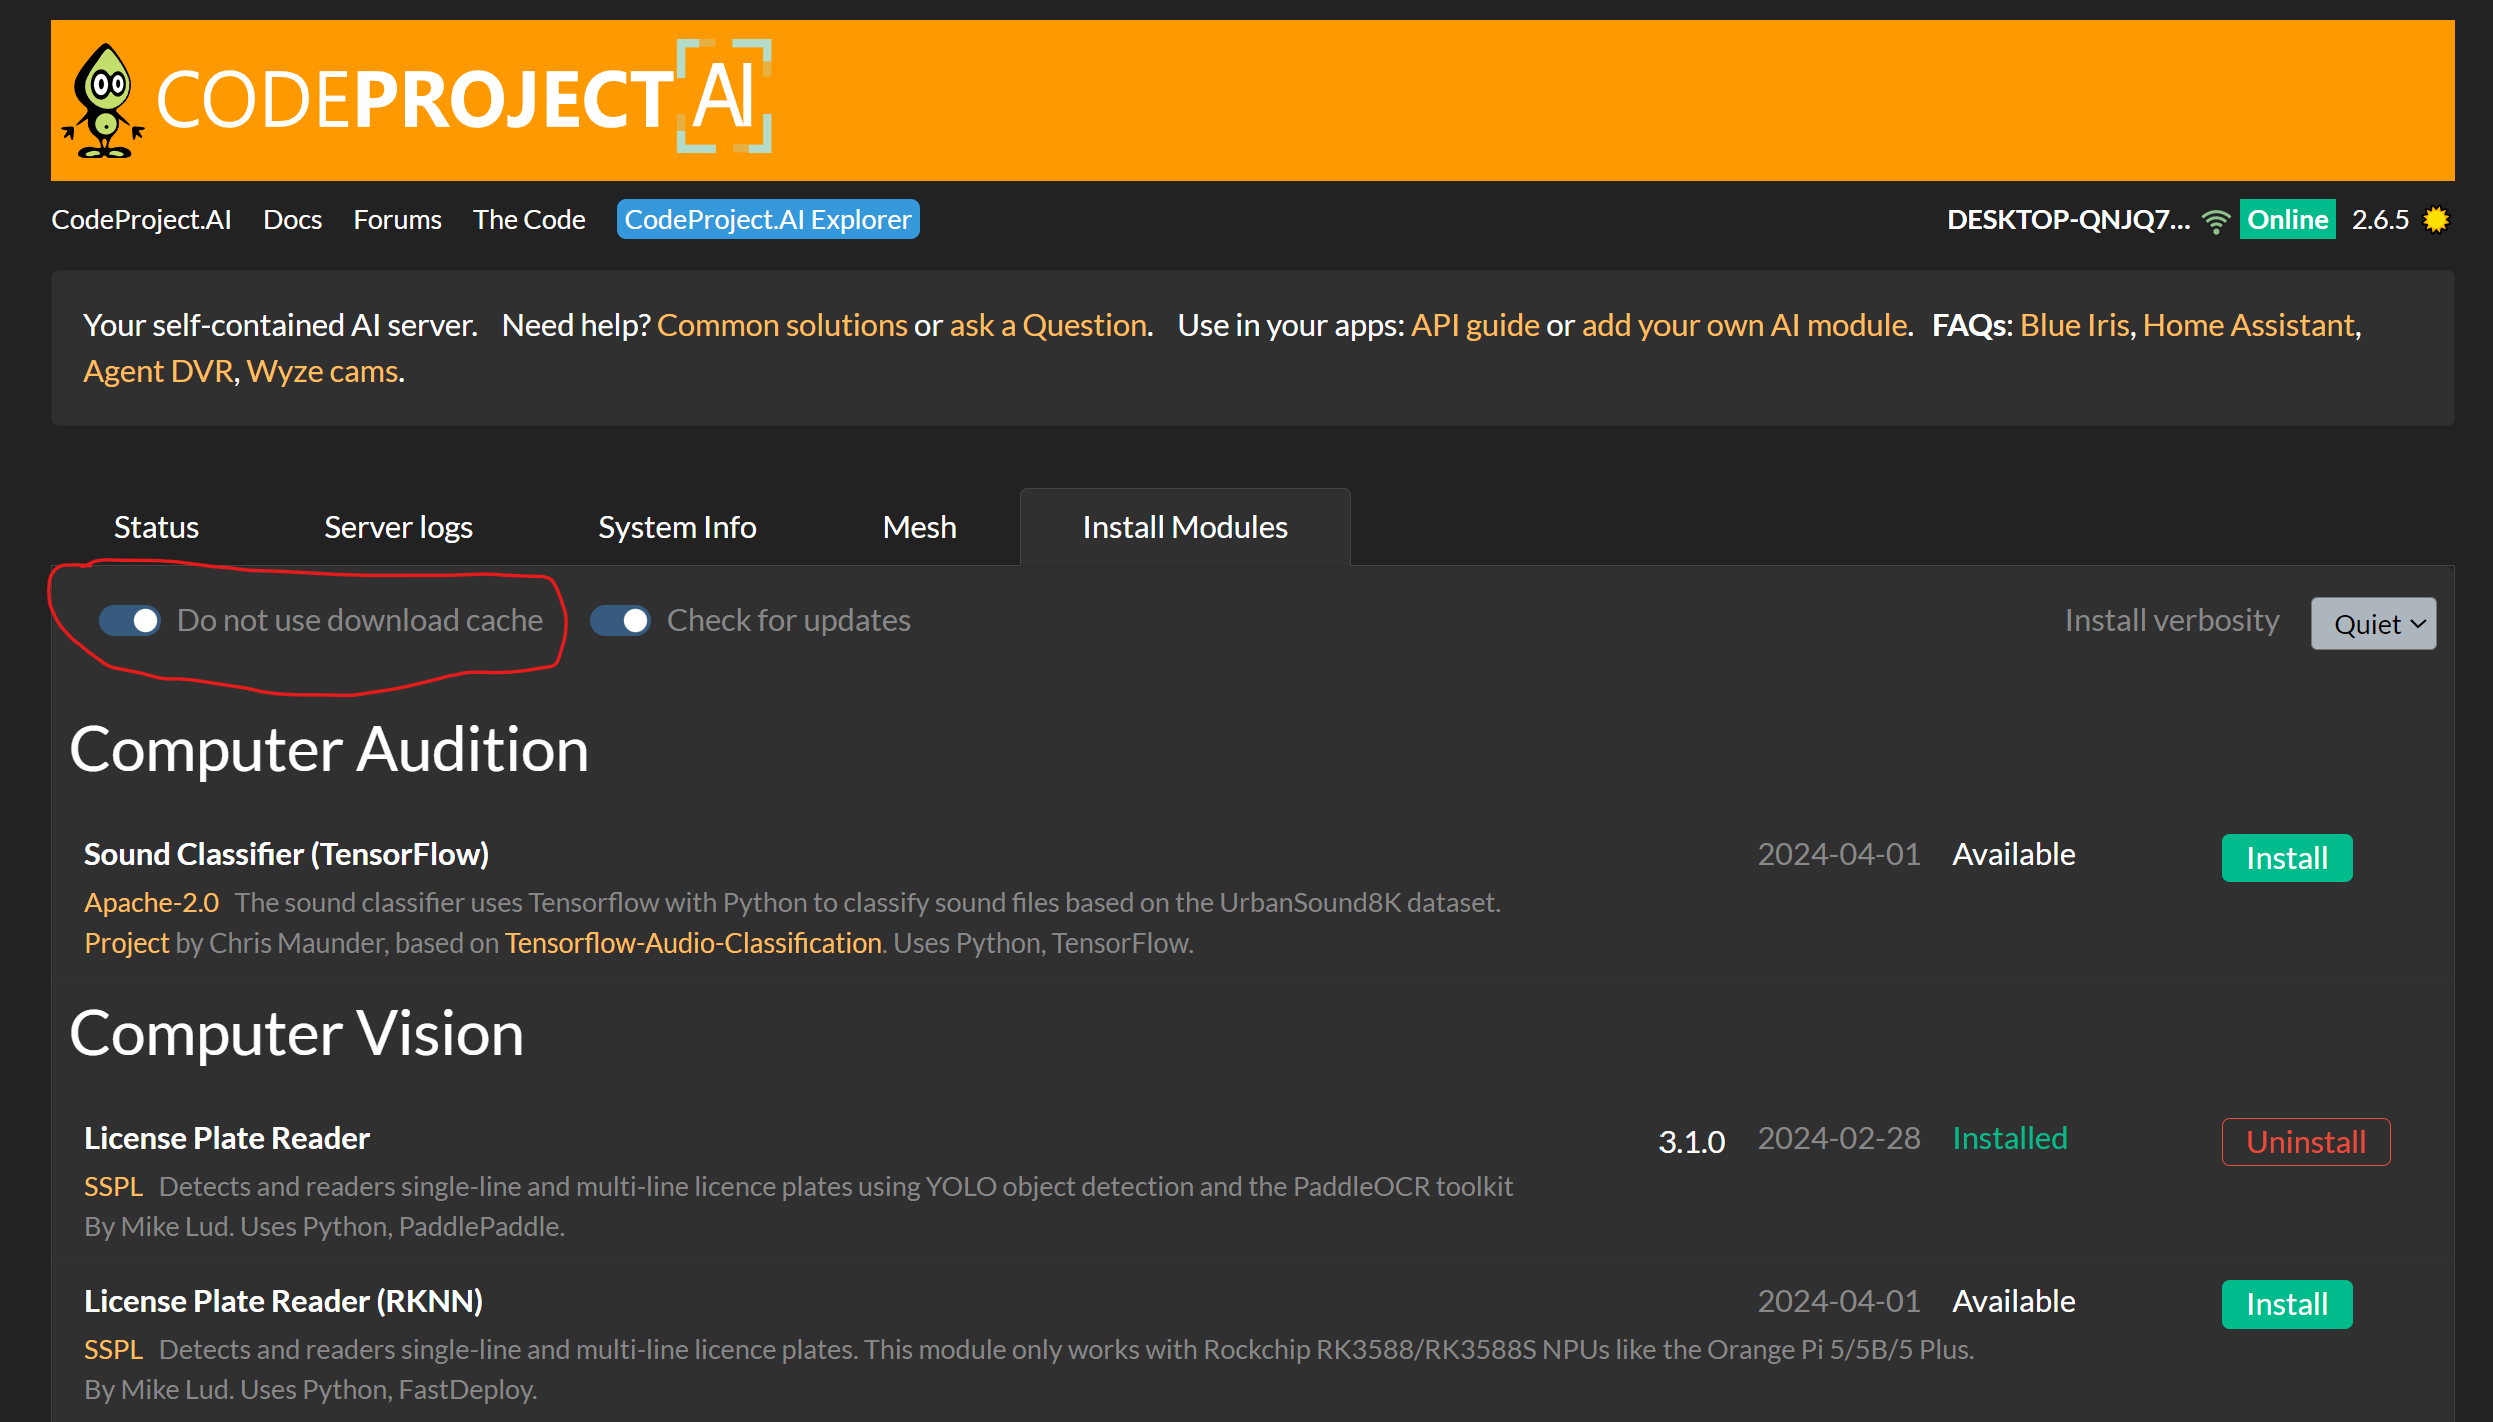The height and width of the screenshot is (1422, 2493).
Task: Open the Wyze cams FAQ link
Action: click(323, 371)
